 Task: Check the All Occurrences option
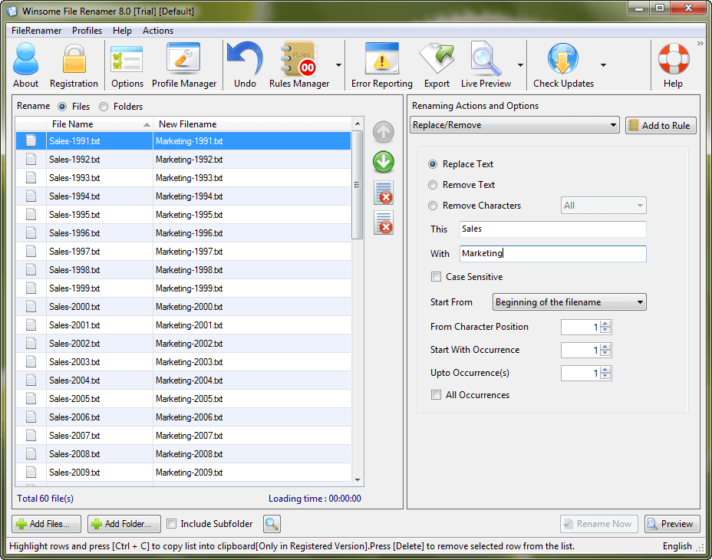[x=436, y=395]
